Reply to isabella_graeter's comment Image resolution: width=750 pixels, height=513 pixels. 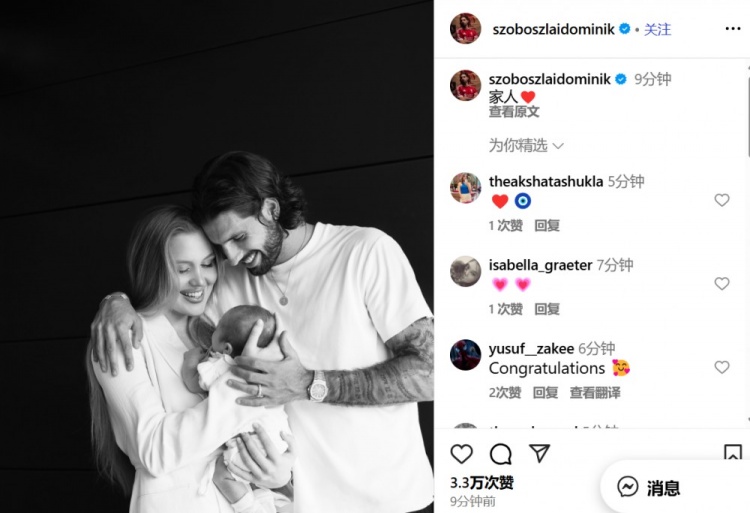pos(547,309)
